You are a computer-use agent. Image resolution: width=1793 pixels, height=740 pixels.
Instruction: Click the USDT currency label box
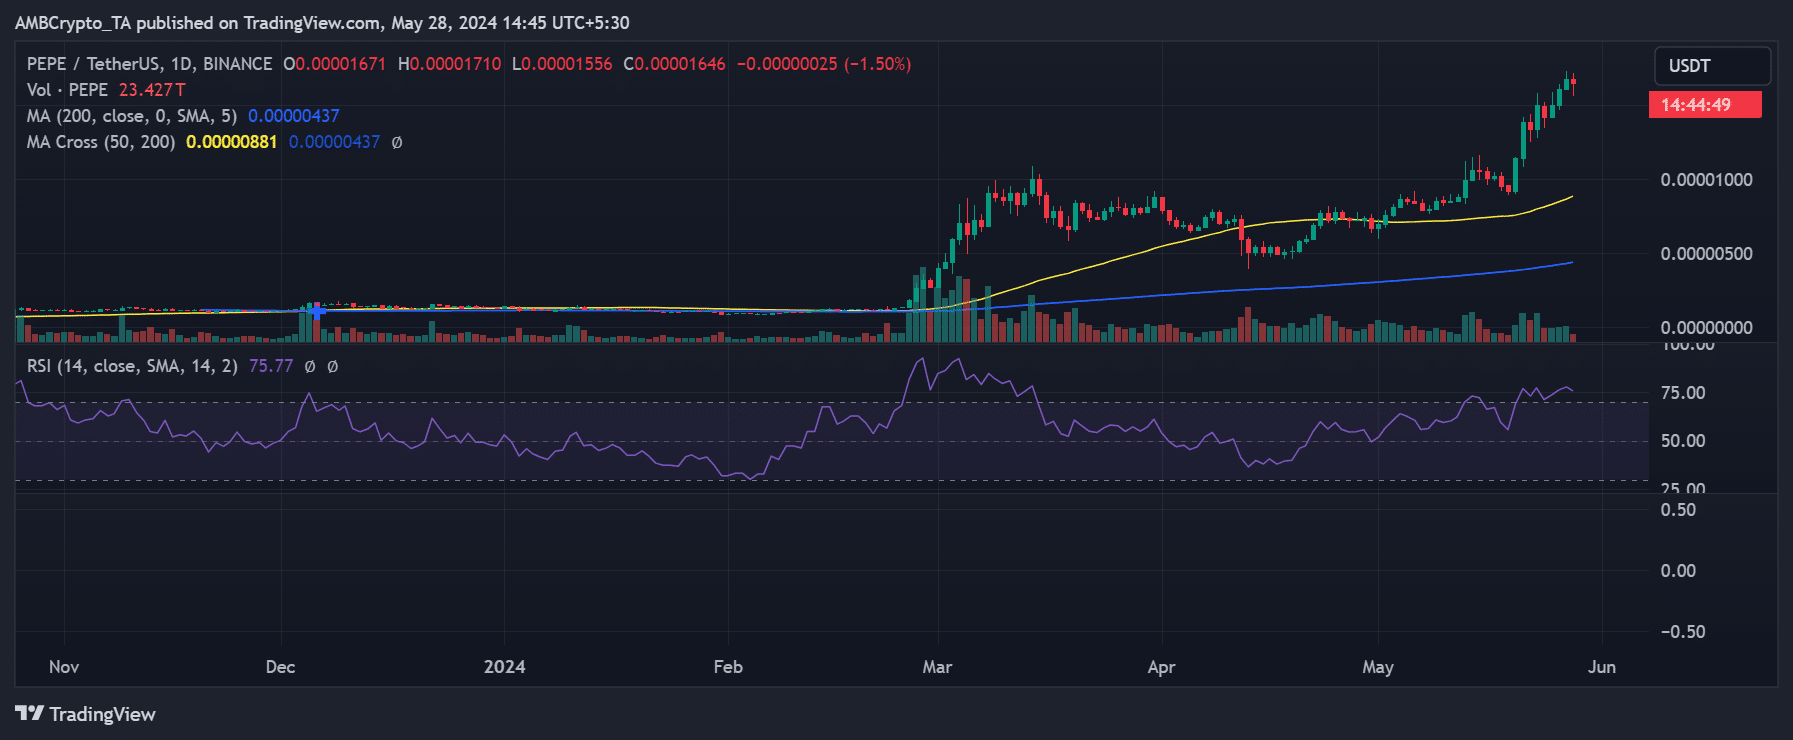pyautogui.click(x=1712, y=66)
